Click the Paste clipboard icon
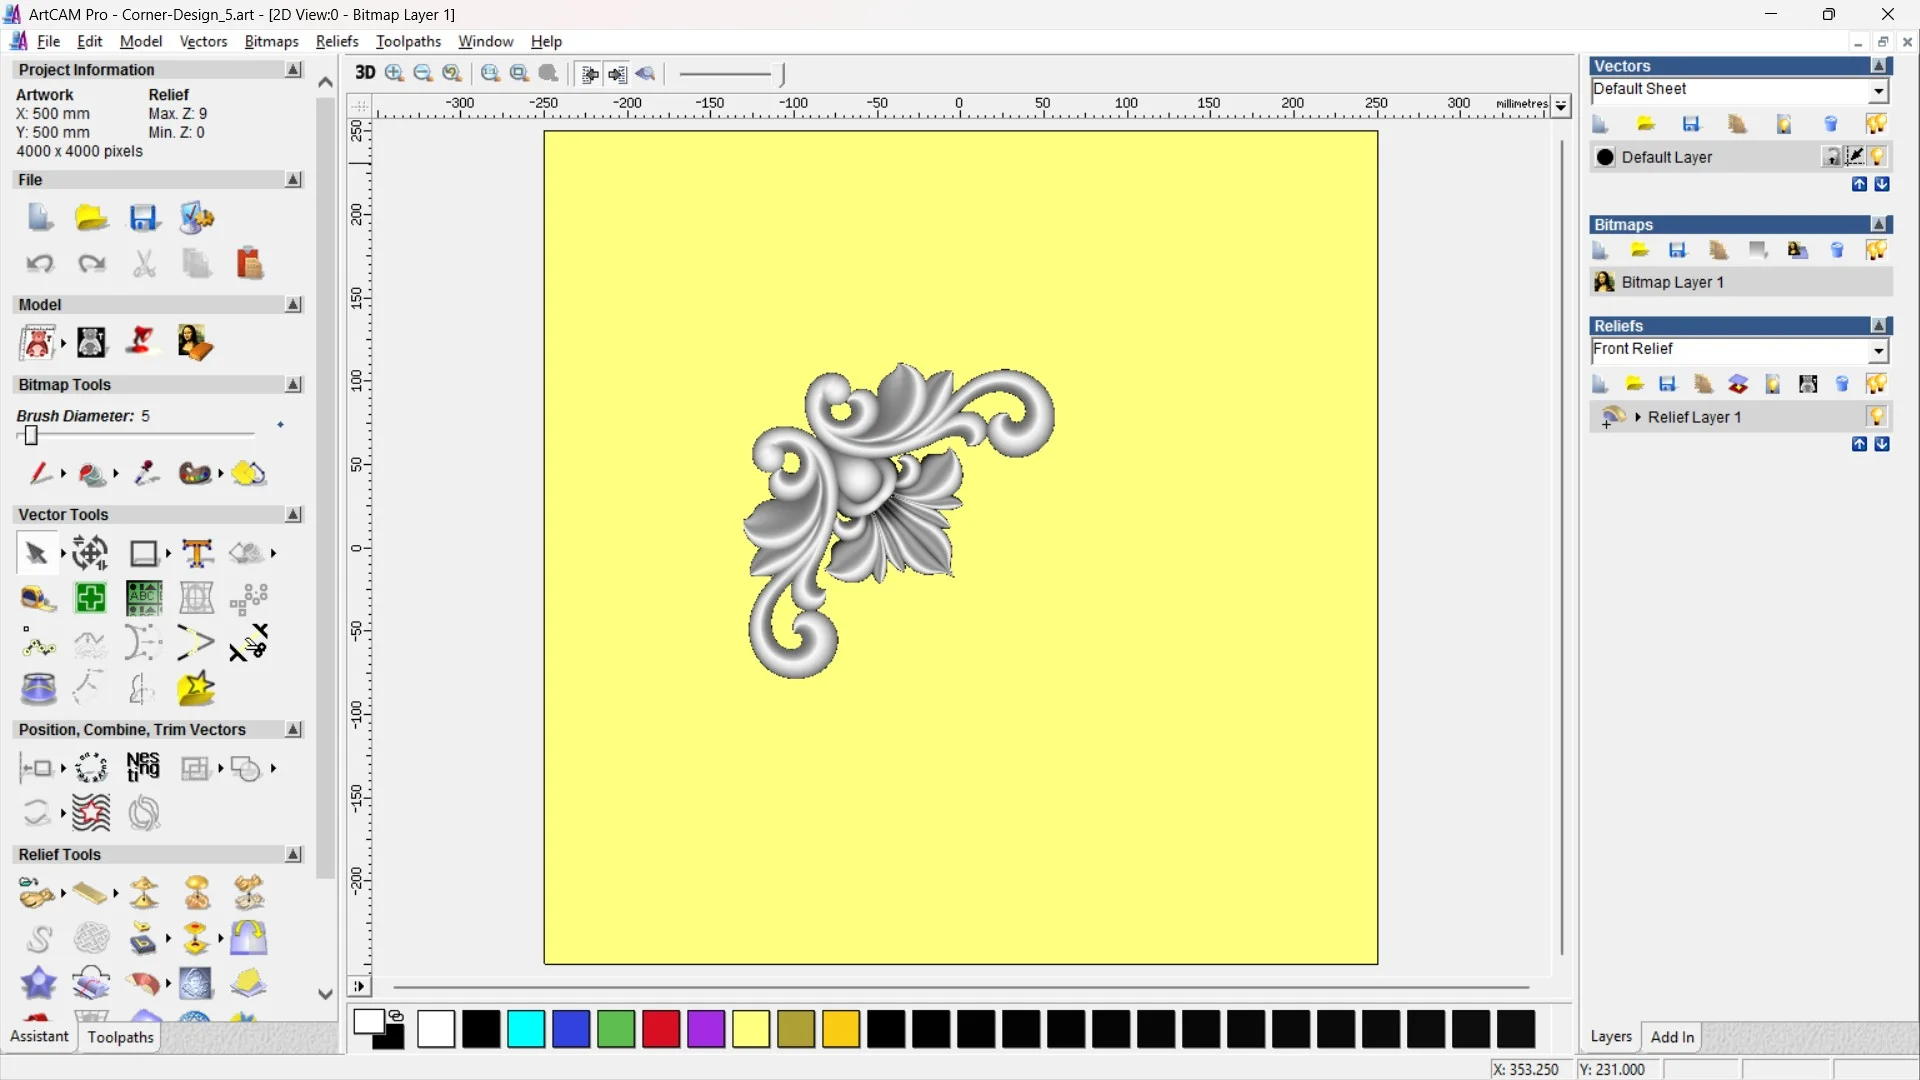The width and height of the screenshot is (1920, 1080). coord(249,264)
